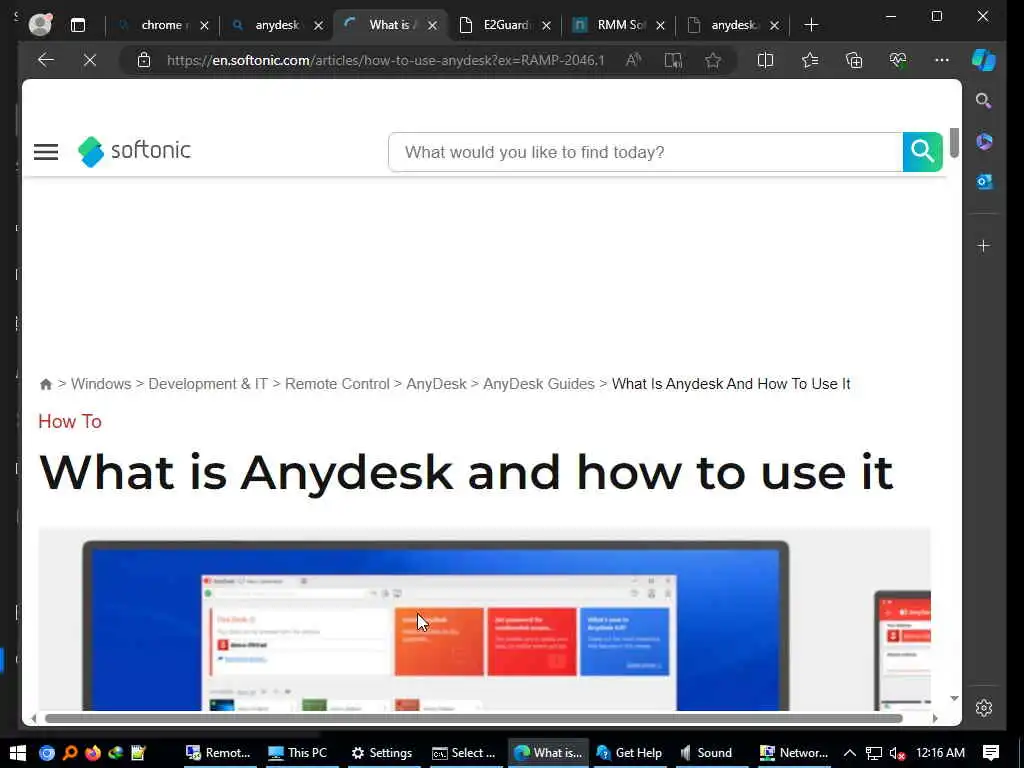The width and height of the screenshot is (1024, 768).
Task: Open the Windows Start menu
Action: tap(18, 753)
